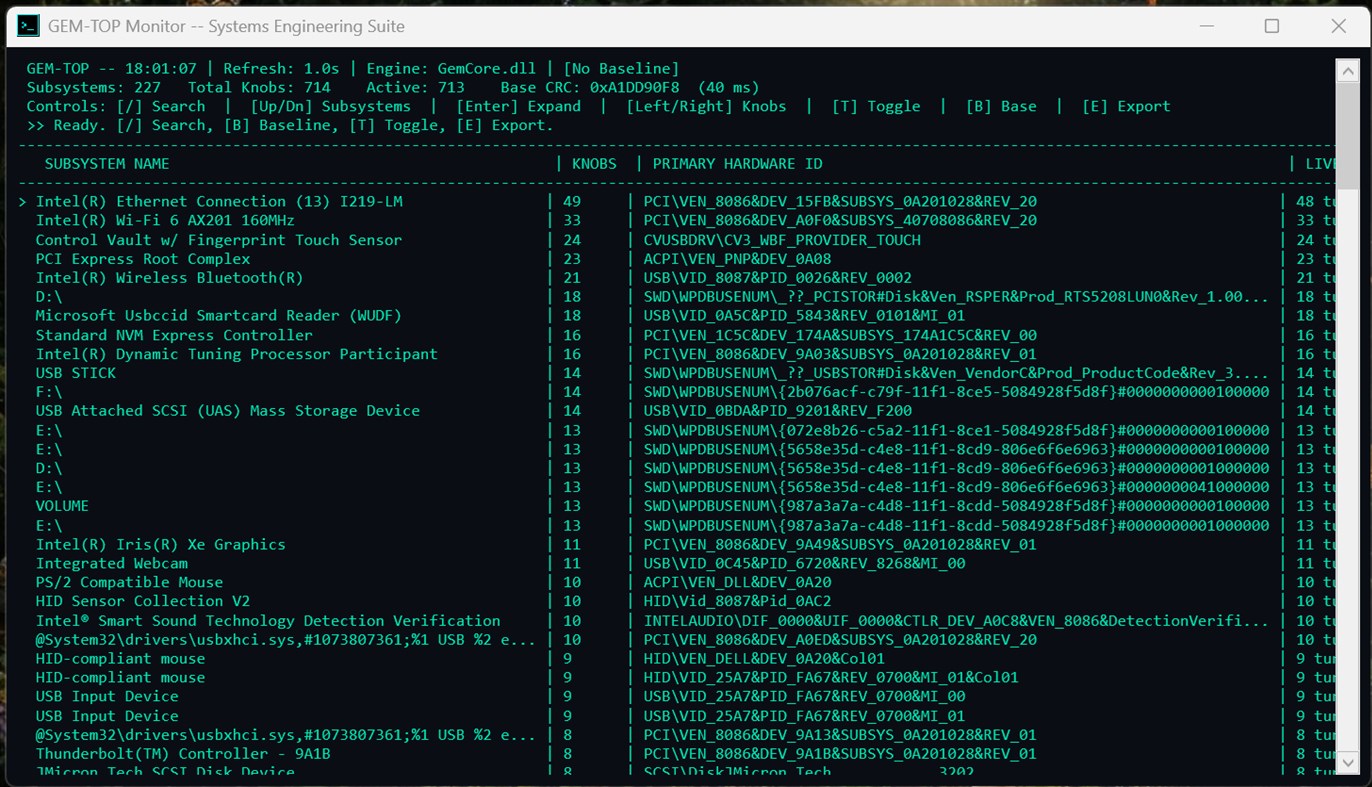Screen dimensions: 1372x787
Task: Click the SUBSYSTEM NAME column header
Action: pos(107,164)
